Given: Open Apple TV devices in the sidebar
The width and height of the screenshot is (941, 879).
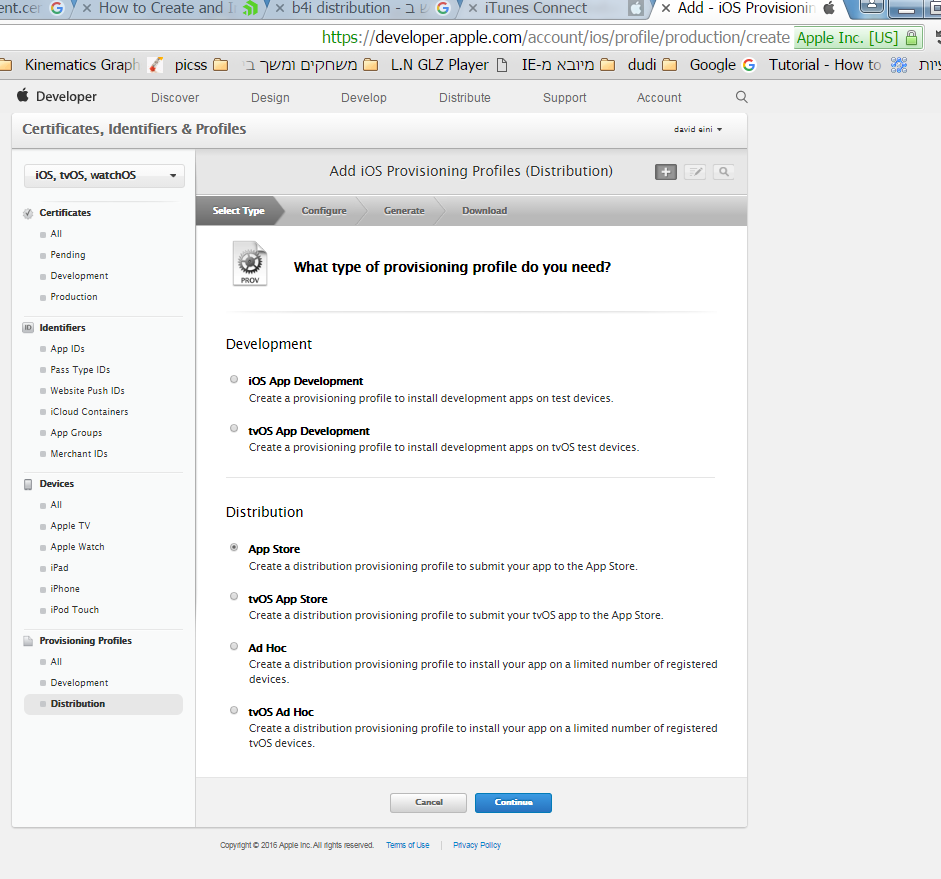Looking at the screenshot, I should (x=70, y=526).
